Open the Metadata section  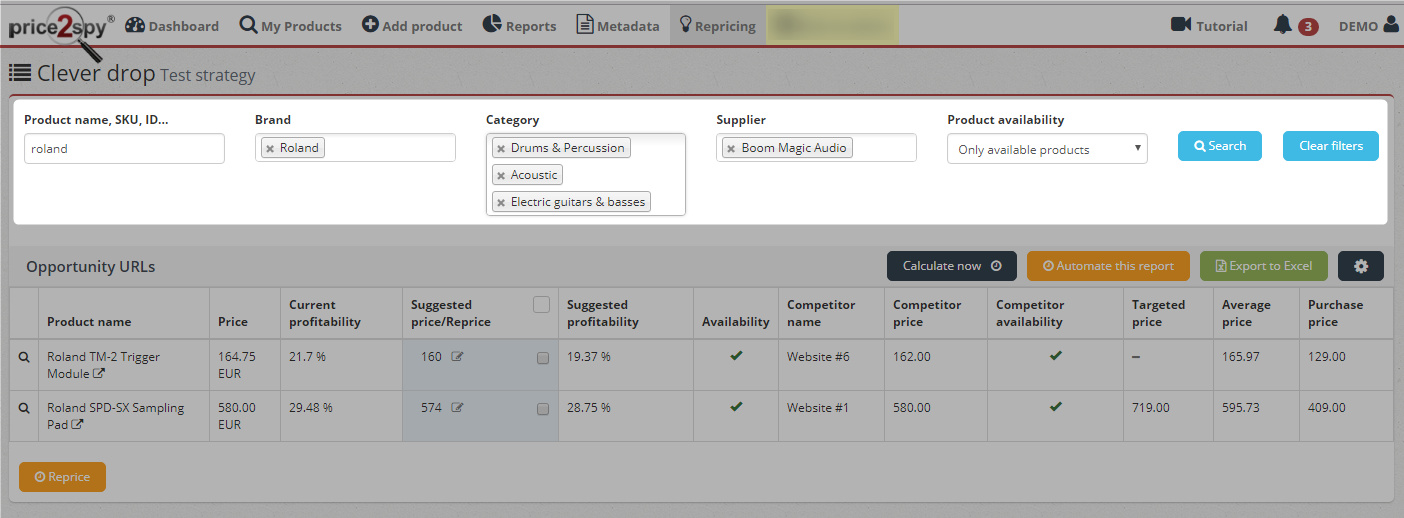pos(618,25)
